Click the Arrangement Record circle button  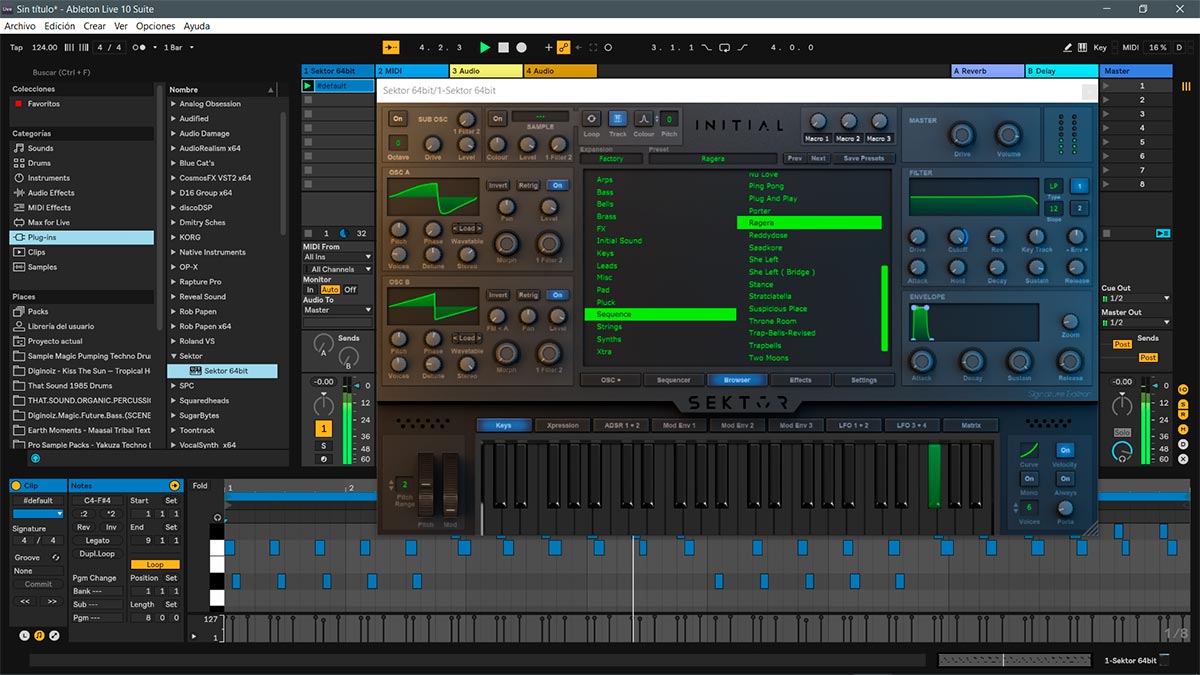tap(521, 47)
